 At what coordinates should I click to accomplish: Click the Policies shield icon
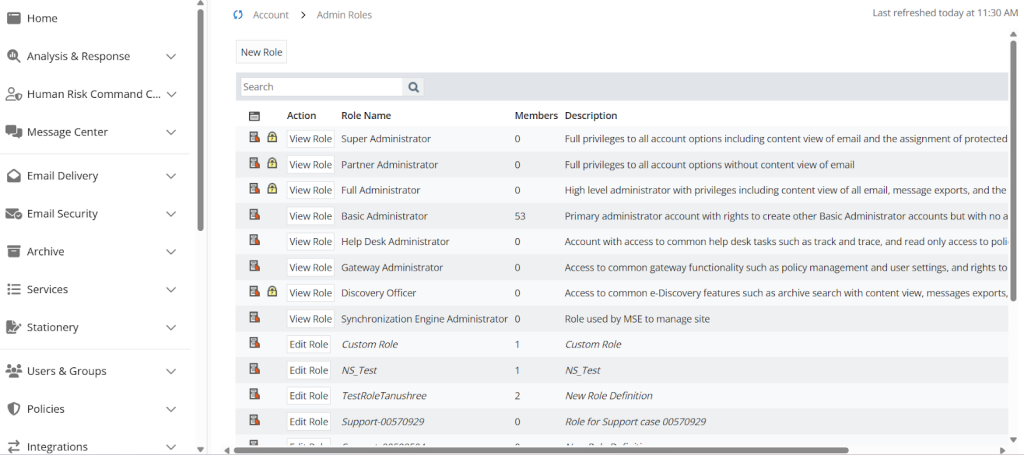(x=14, y=409)
